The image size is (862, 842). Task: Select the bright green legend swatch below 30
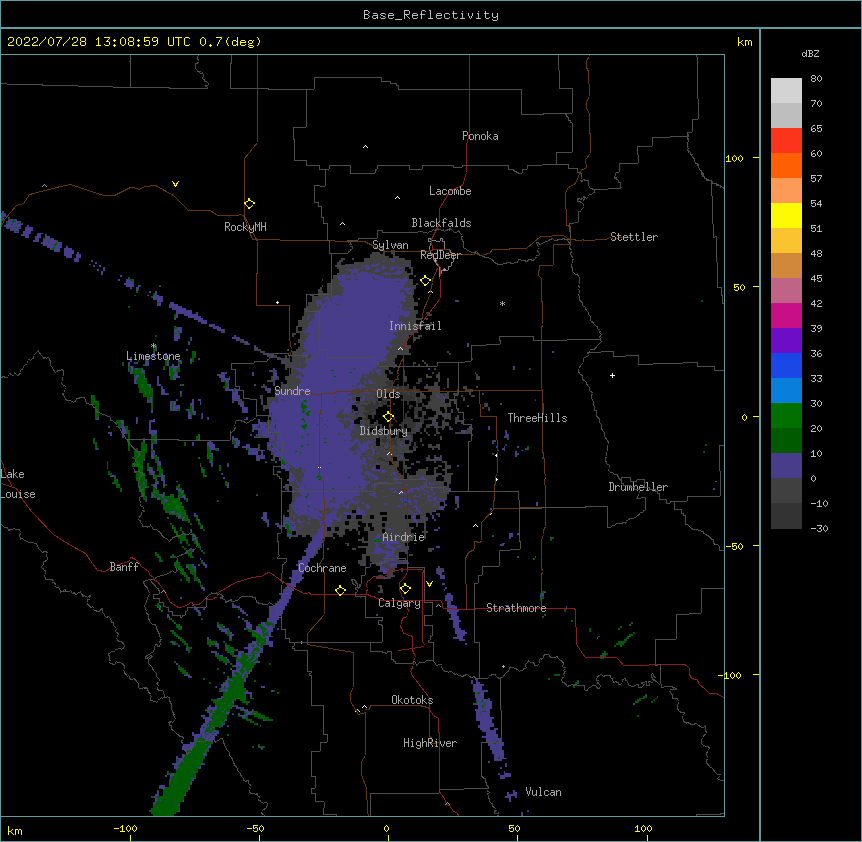click(x=786, y=416)
